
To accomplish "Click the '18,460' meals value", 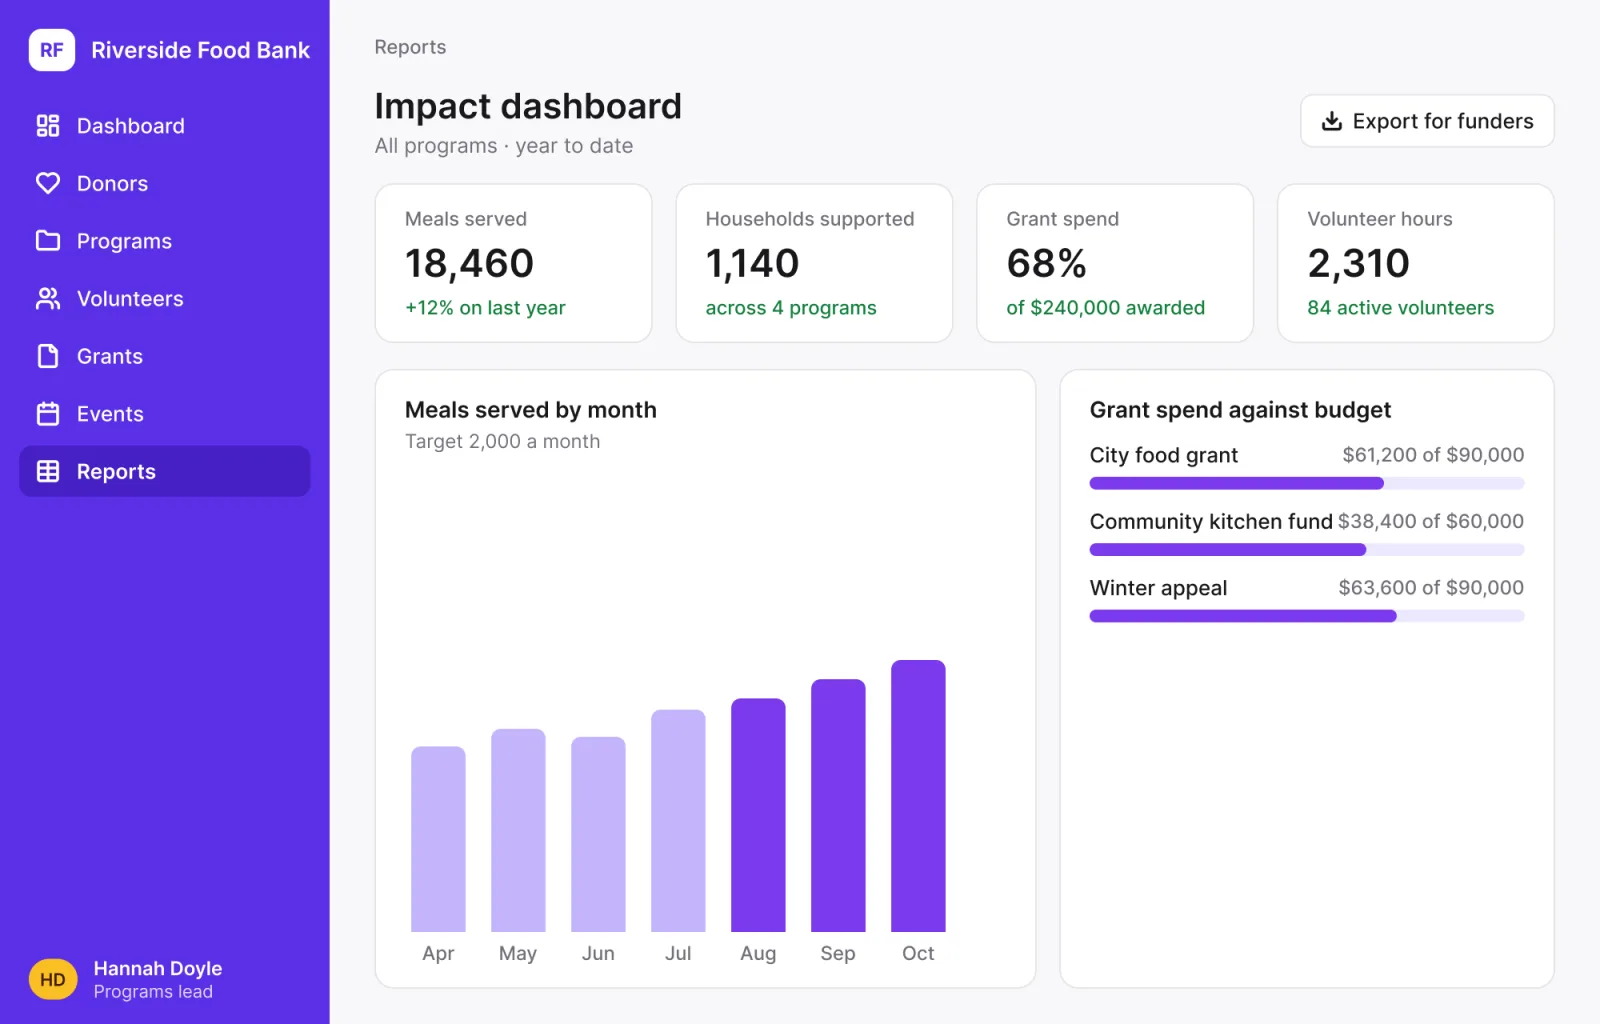I will tap(469, 263).
